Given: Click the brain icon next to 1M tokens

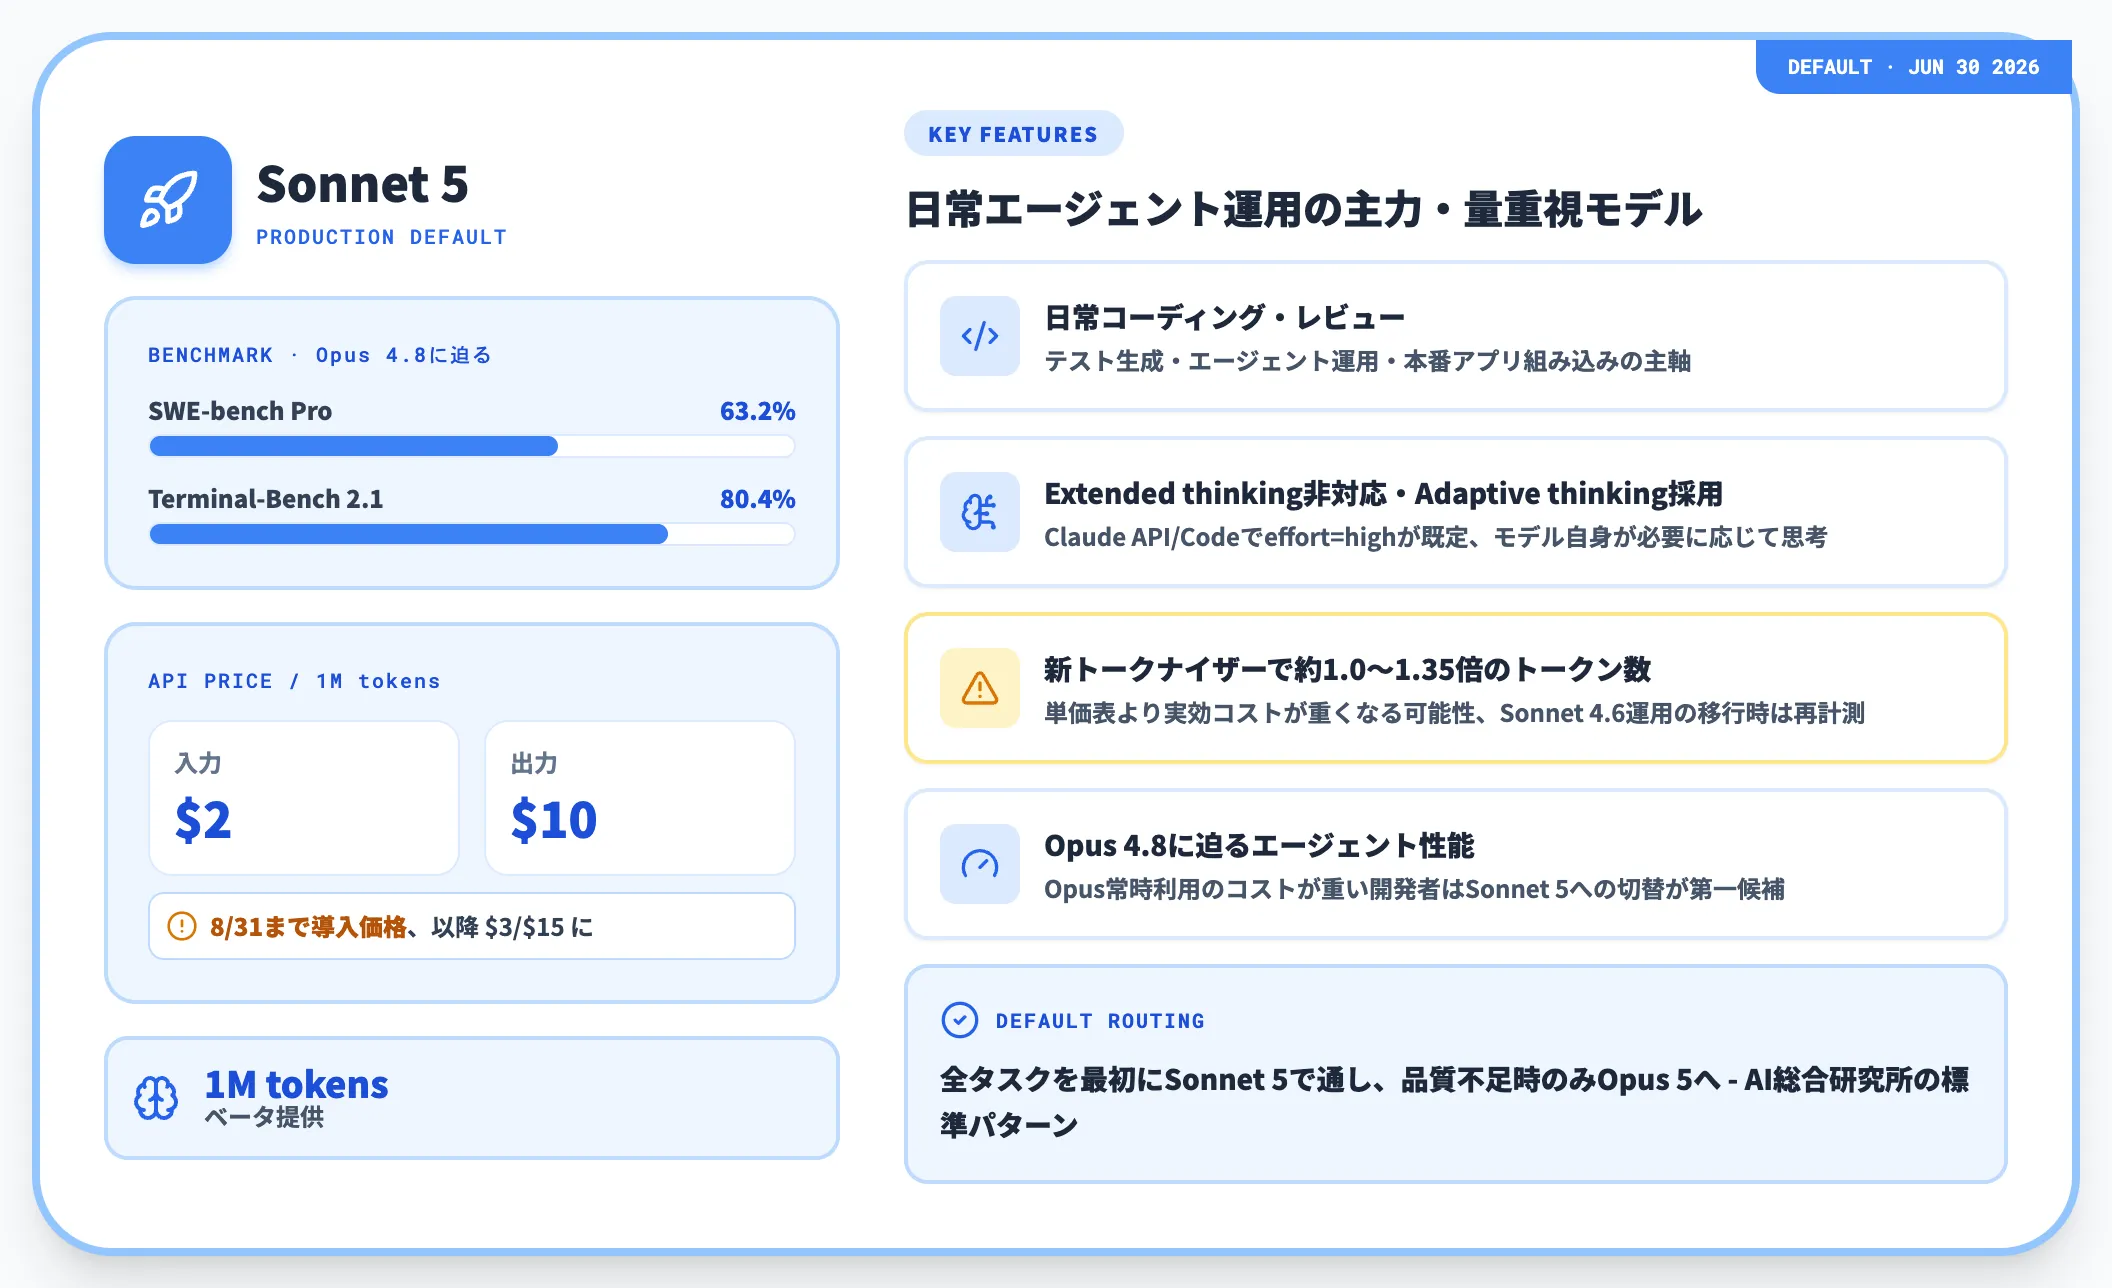Looking at the screenshot, I should coord(157,1098).
